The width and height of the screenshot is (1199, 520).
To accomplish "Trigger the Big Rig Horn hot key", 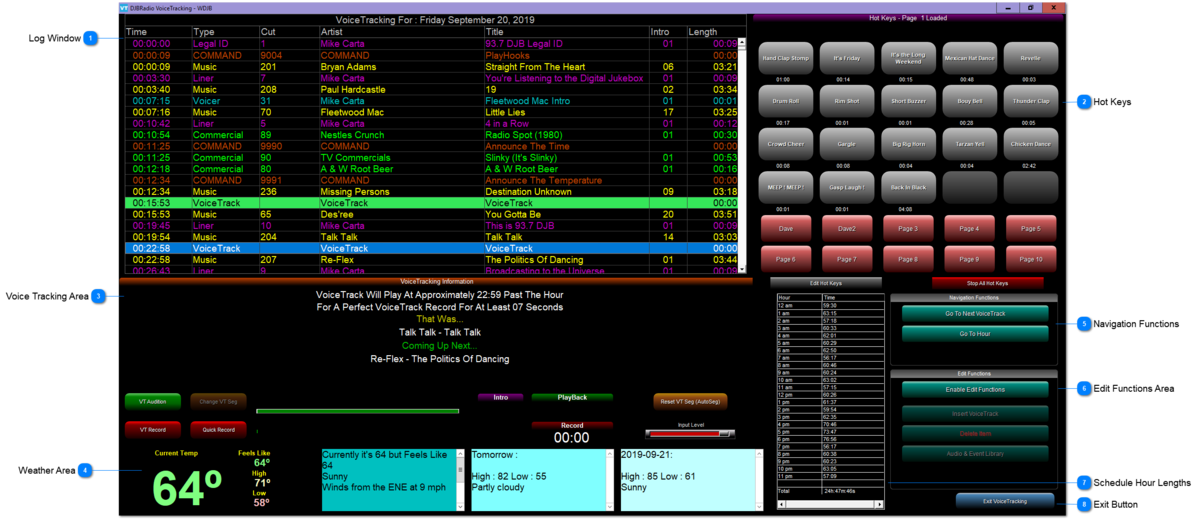I will click(908, 144).
